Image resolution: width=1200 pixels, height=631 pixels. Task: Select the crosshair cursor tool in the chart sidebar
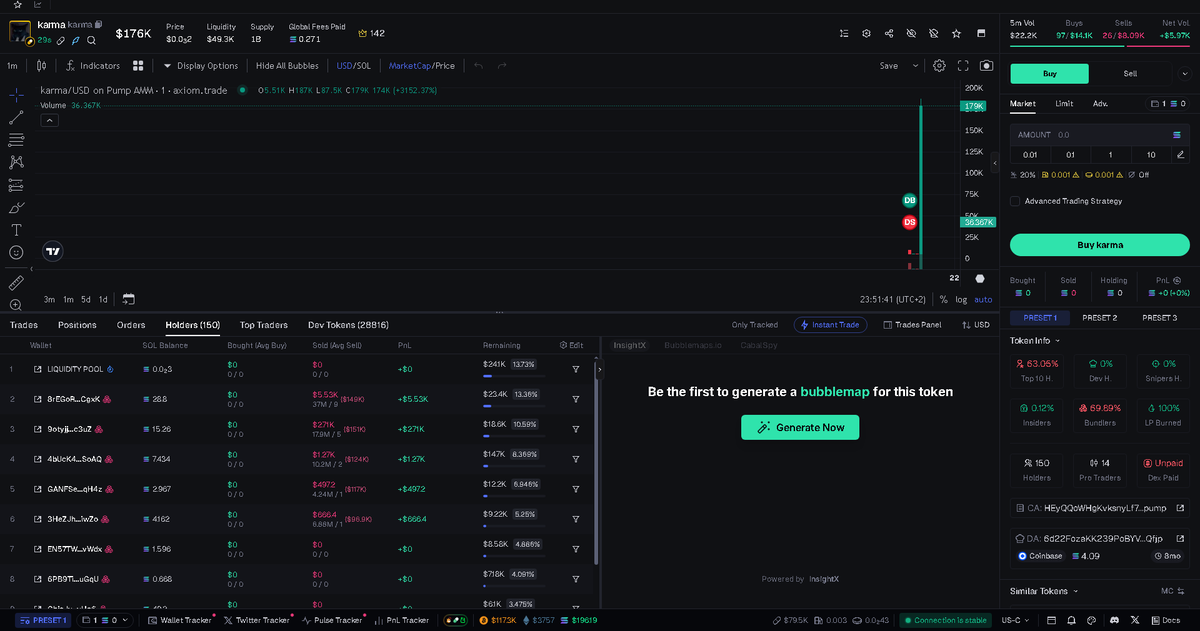(x=16, y=94)
